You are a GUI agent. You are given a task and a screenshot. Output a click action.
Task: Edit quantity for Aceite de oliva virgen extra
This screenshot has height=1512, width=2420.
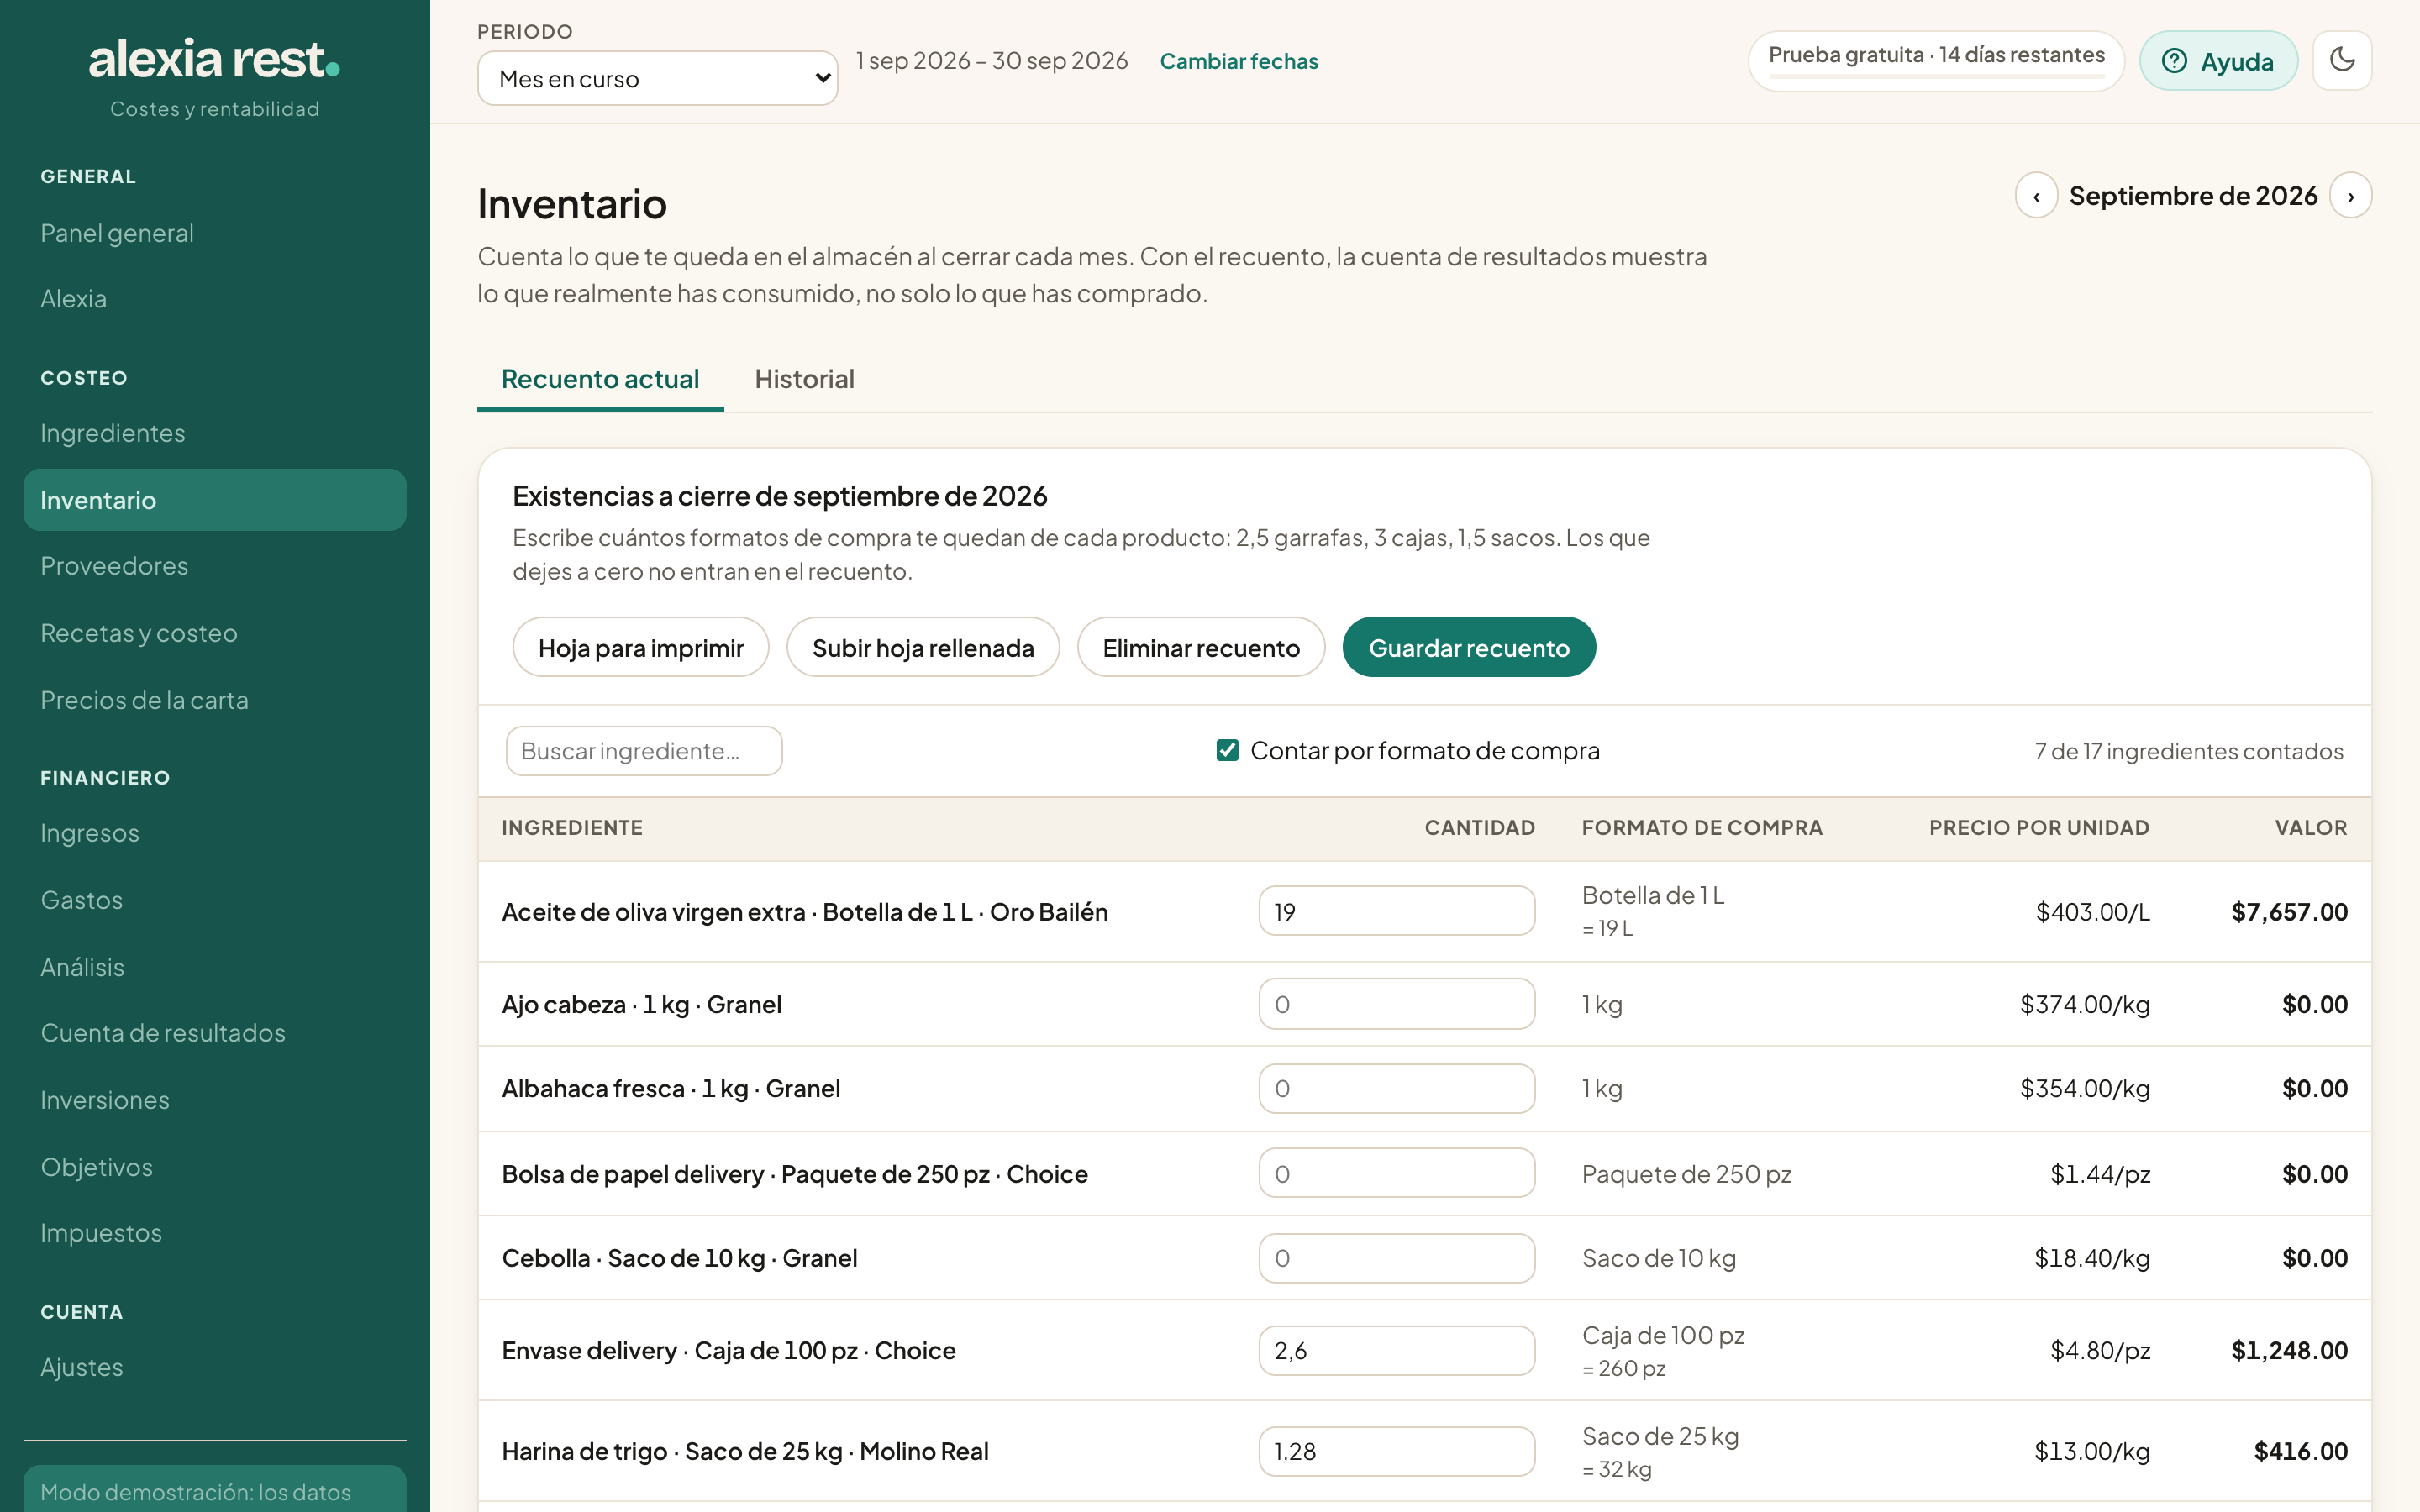coord(1396,911)
